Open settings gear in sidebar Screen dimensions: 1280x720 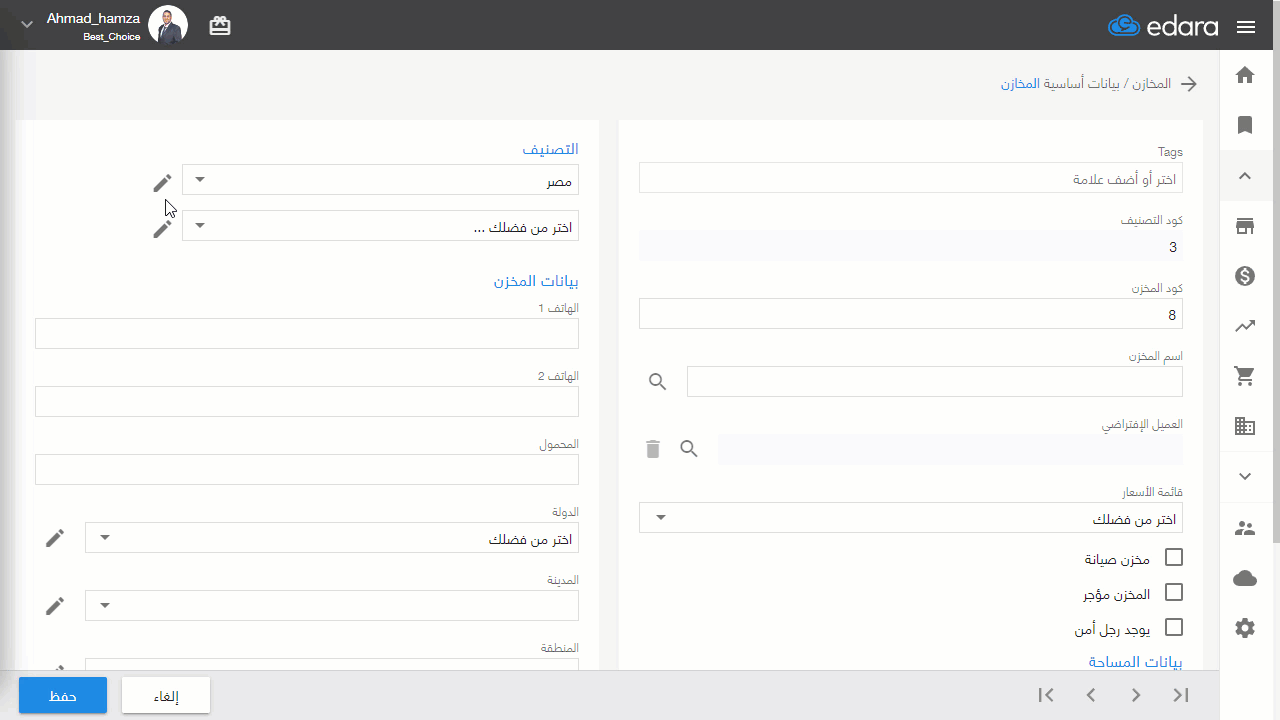tap(1245, 628)
